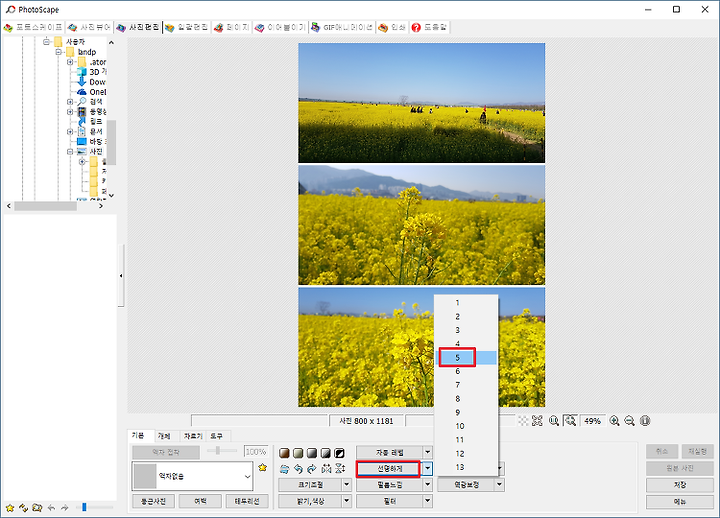Click the 역광보정 backlight correction button

(x=466, y=485)
